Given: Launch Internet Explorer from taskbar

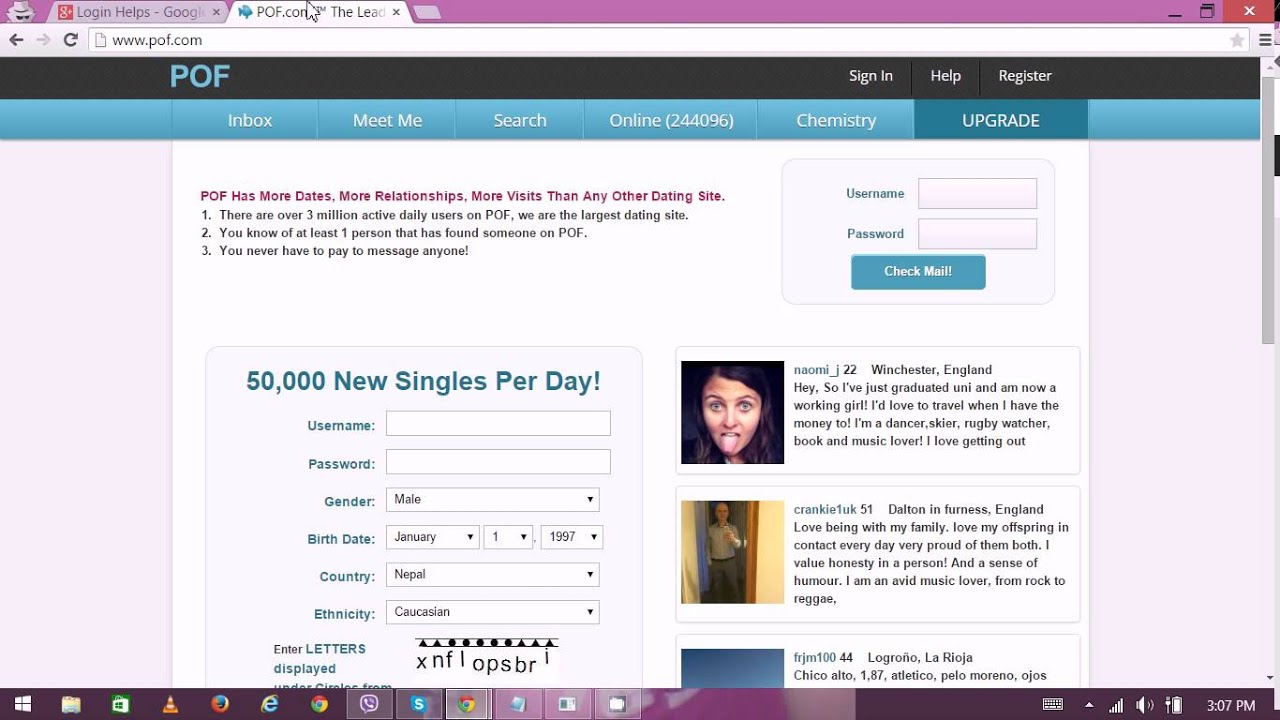Looking at the screenshot, I should tap(269, 704).
